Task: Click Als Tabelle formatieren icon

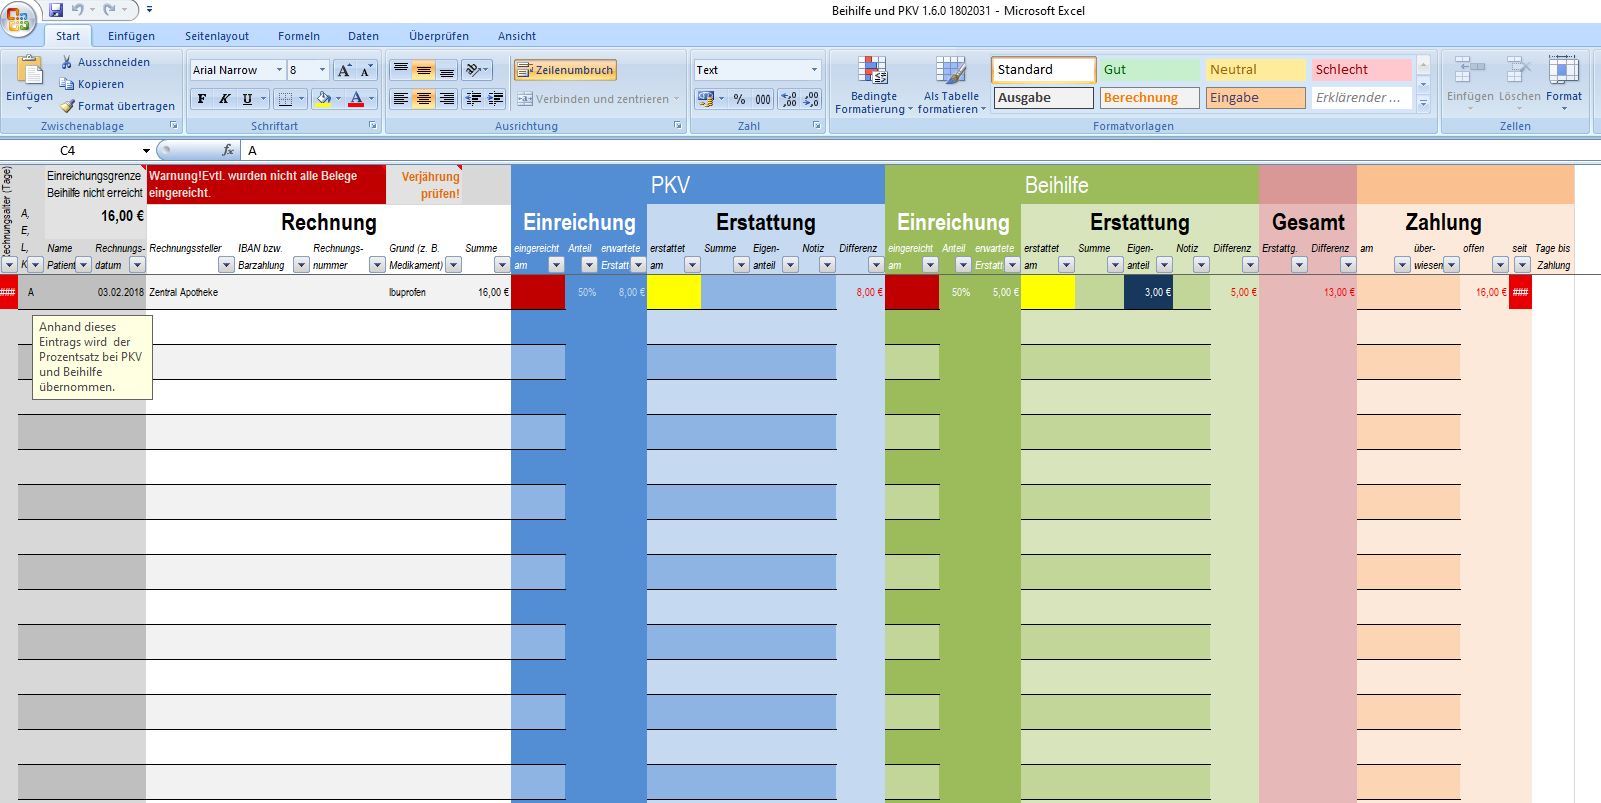Action: point(951,84)
